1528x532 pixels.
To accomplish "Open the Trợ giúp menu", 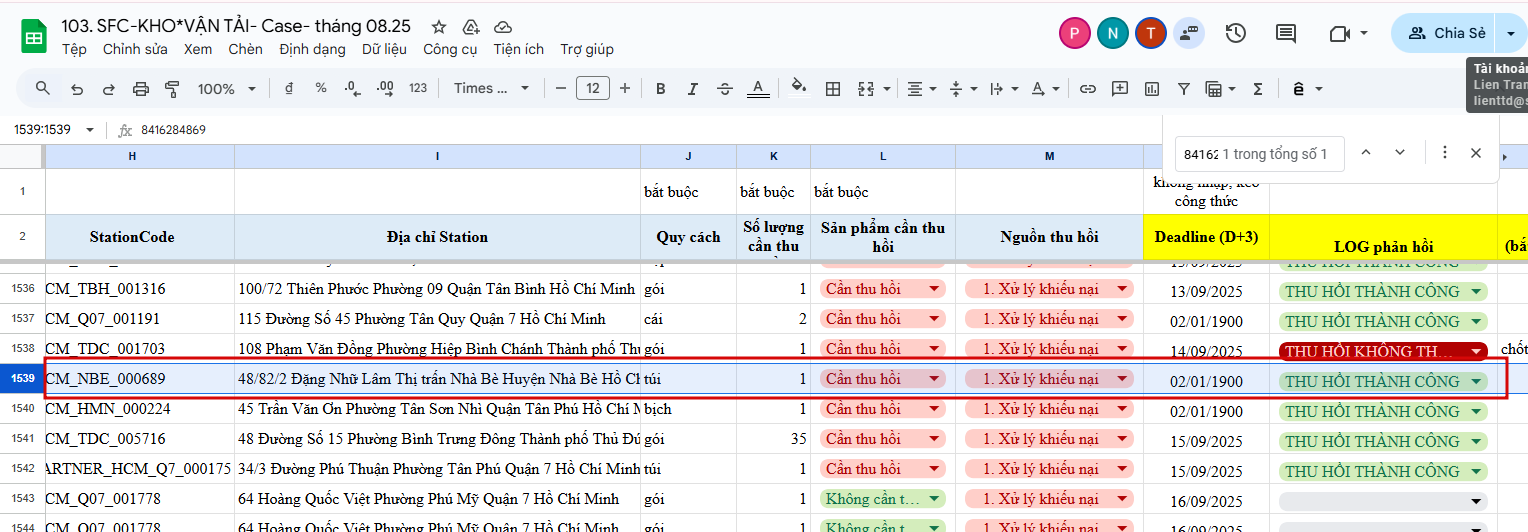I will point(587,49).
